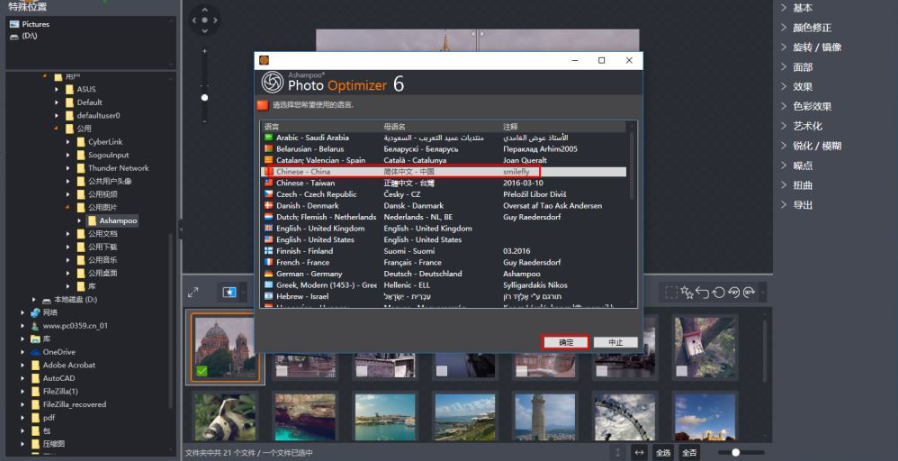Click the horizontal double-arrow icon in status bar
The image size is (898, 461).
pyautogui.click(x=639, y=453)
